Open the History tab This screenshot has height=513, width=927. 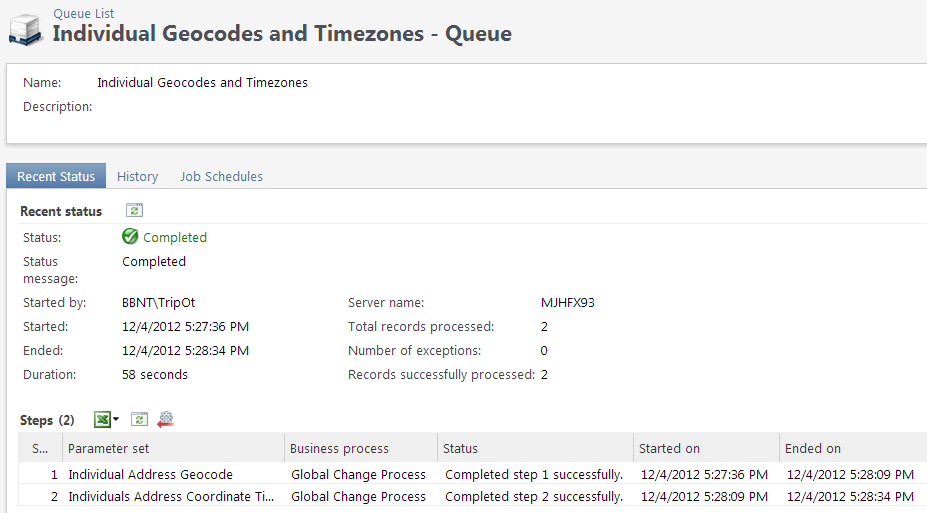pos(137,176)
